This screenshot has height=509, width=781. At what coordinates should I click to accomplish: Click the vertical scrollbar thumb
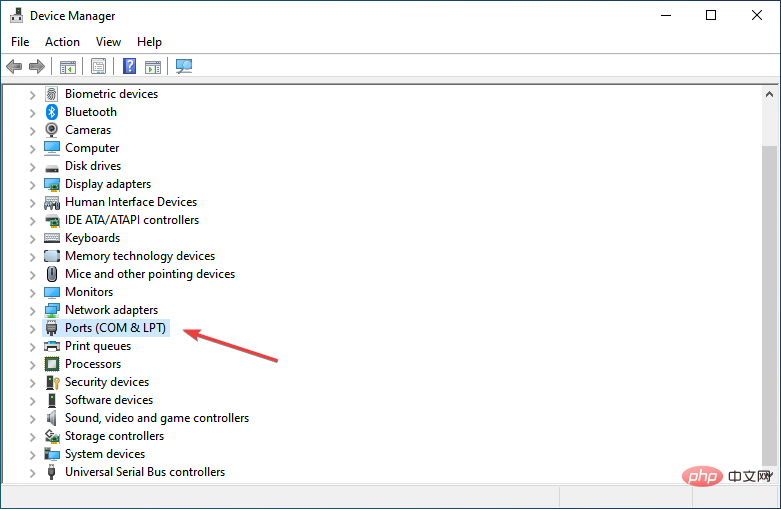770,305
